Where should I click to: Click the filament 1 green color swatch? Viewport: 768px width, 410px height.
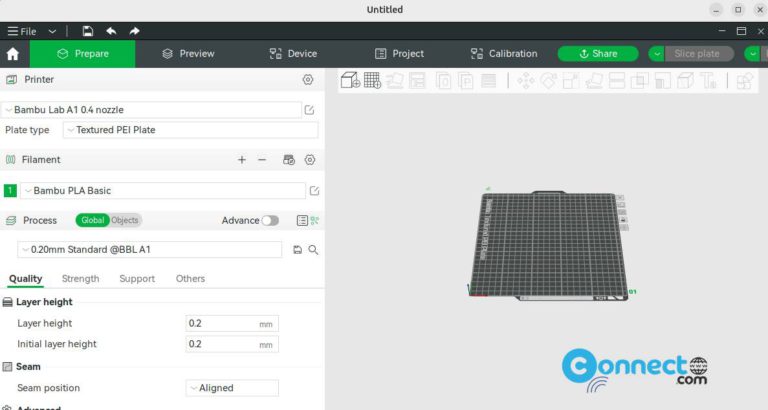click(10, 191)
